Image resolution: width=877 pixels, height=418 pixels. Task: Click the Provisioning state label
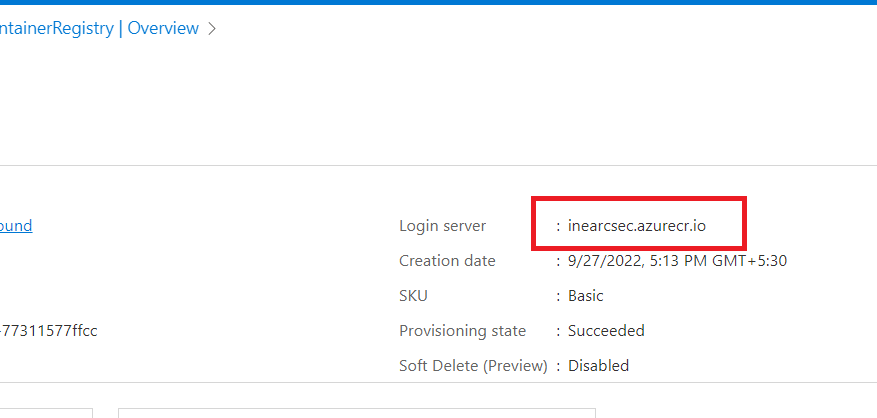(x=462, y=331)
